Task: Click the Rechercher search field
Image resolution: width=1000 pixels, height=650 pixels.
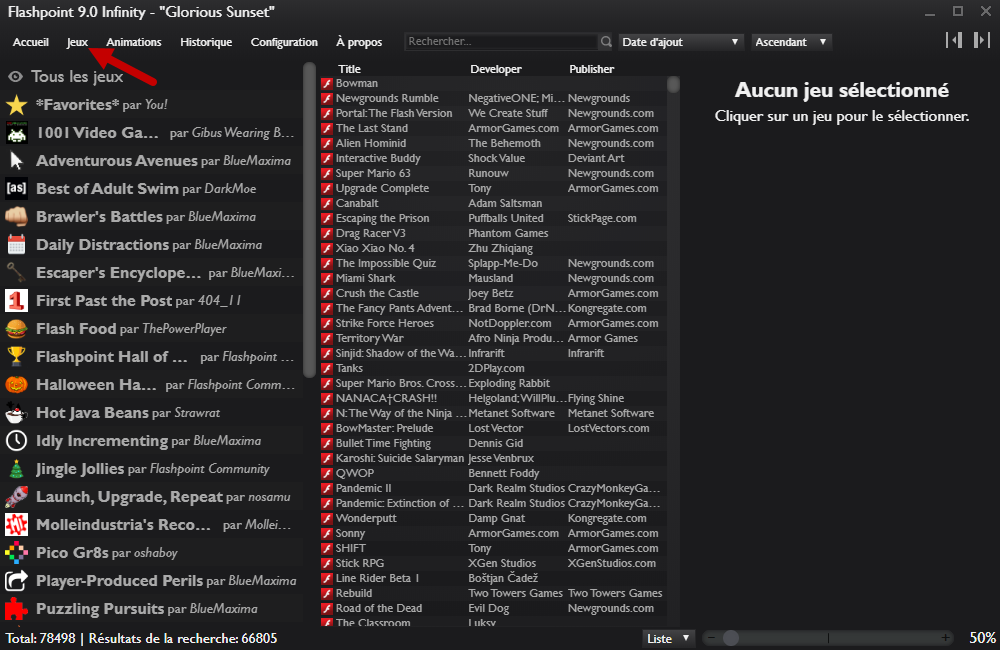Action: click(502, 41)
